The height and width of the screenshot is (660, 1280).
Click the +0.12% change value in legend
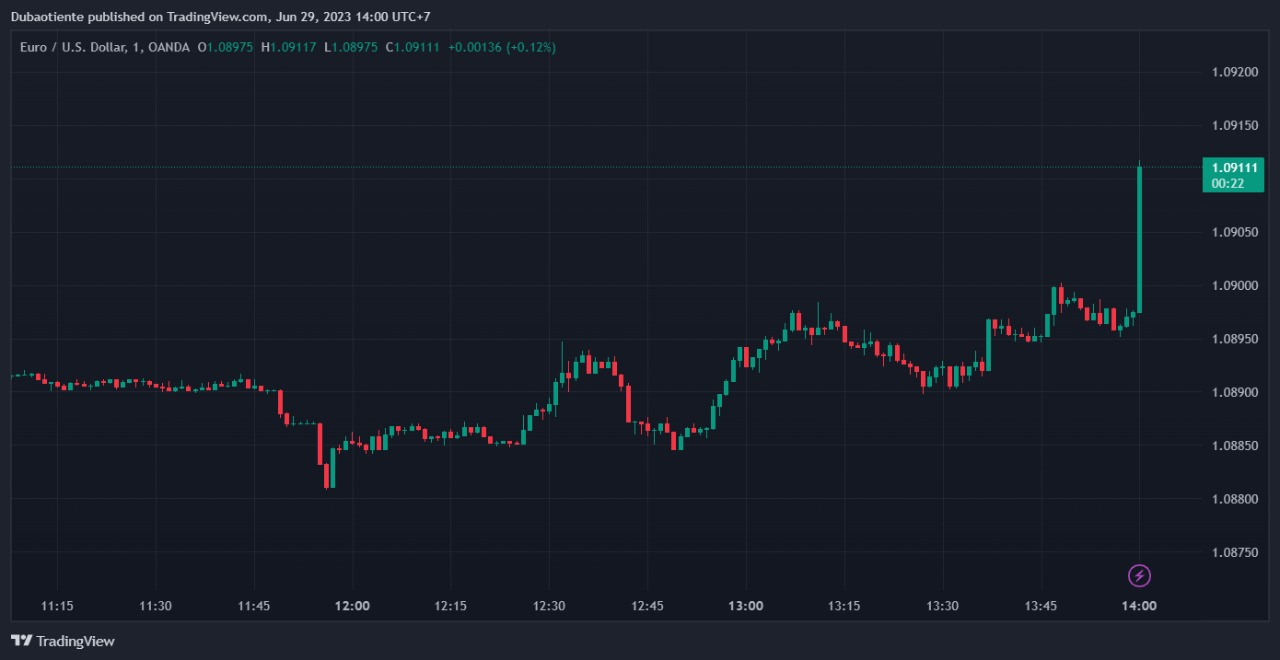[x=530, y=47]
